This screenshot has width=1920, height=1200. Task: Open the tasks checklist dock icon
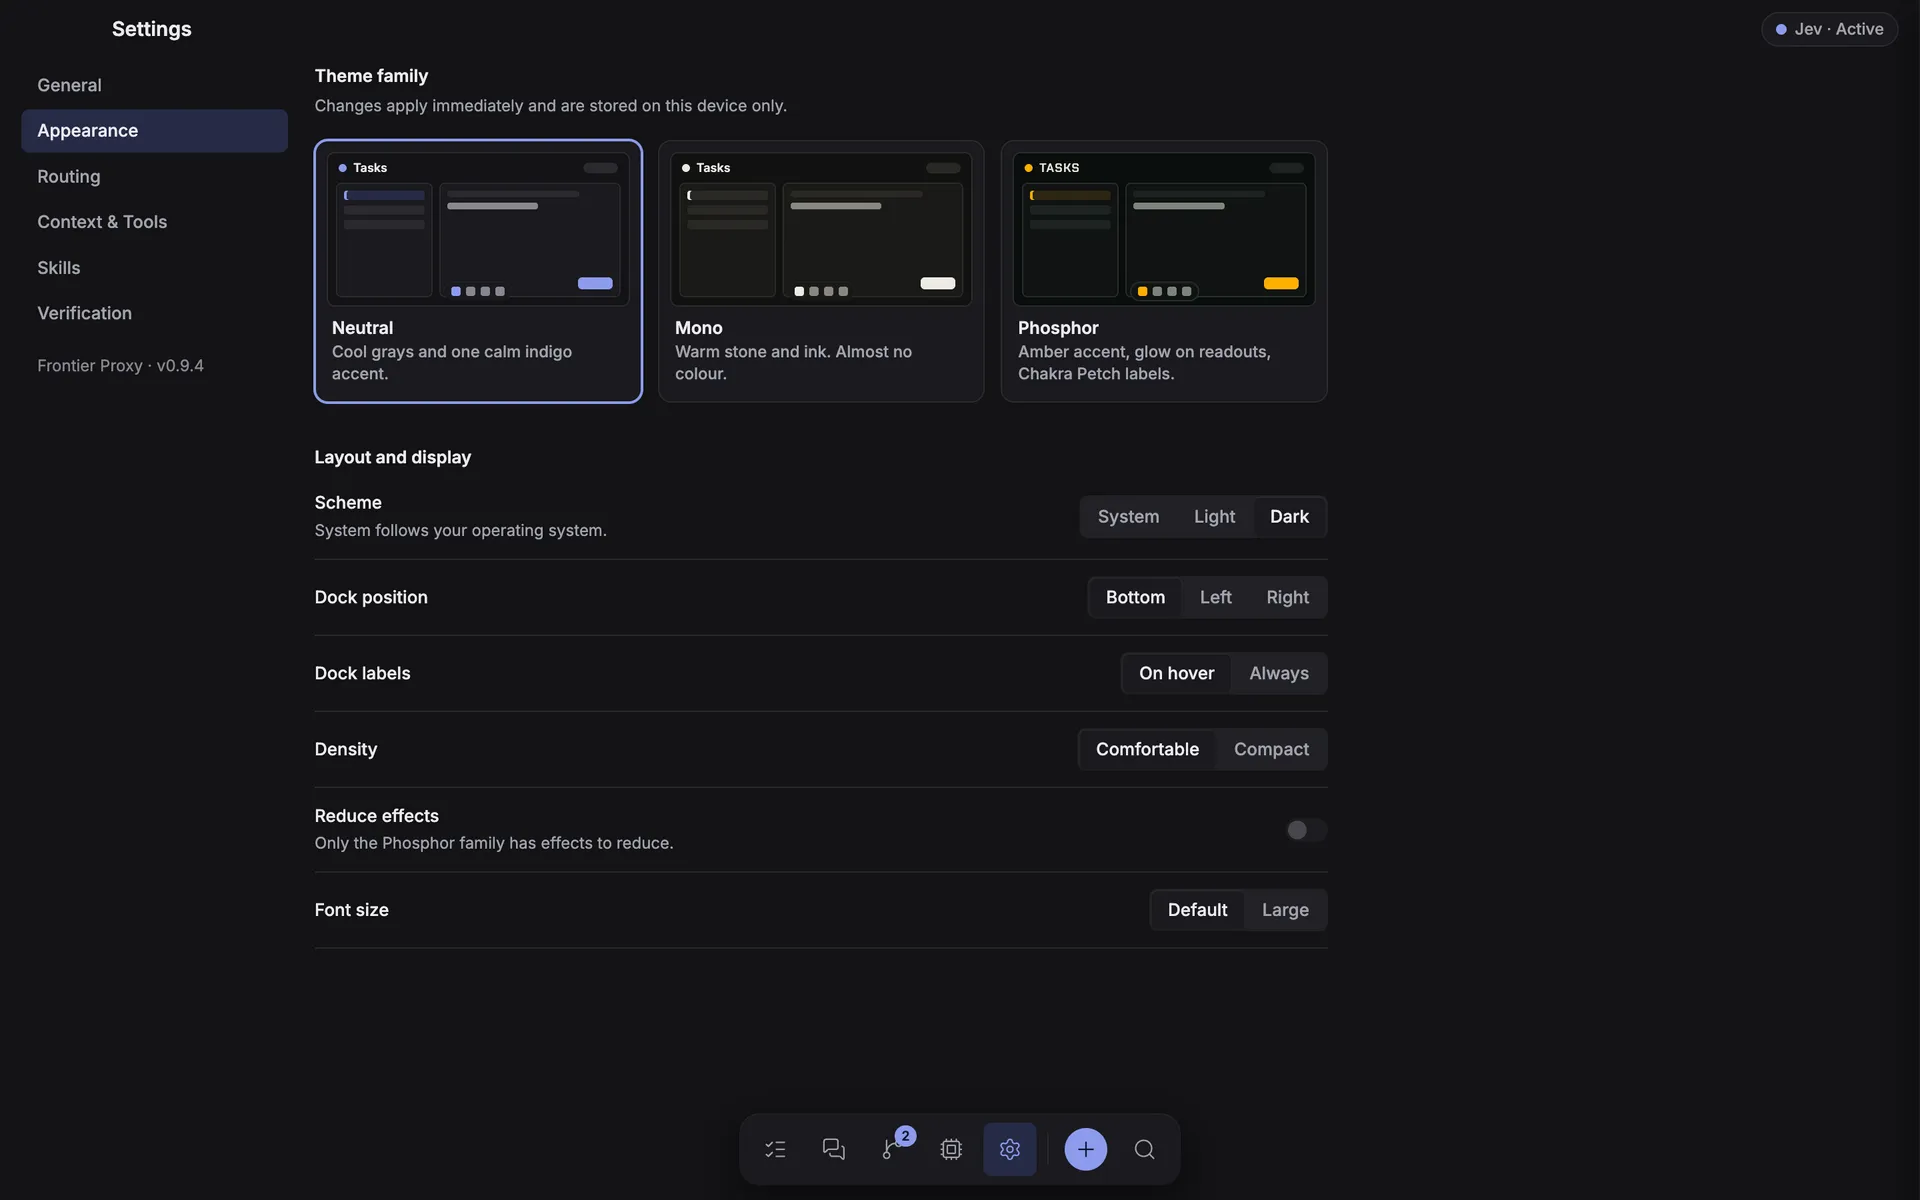[775, 1149]
